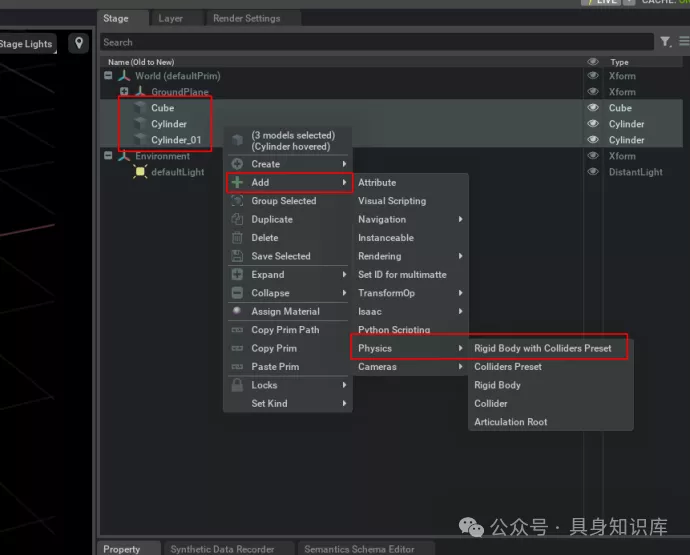
Task: Switch to the Render Settings tab
Action: pos(247,18)
